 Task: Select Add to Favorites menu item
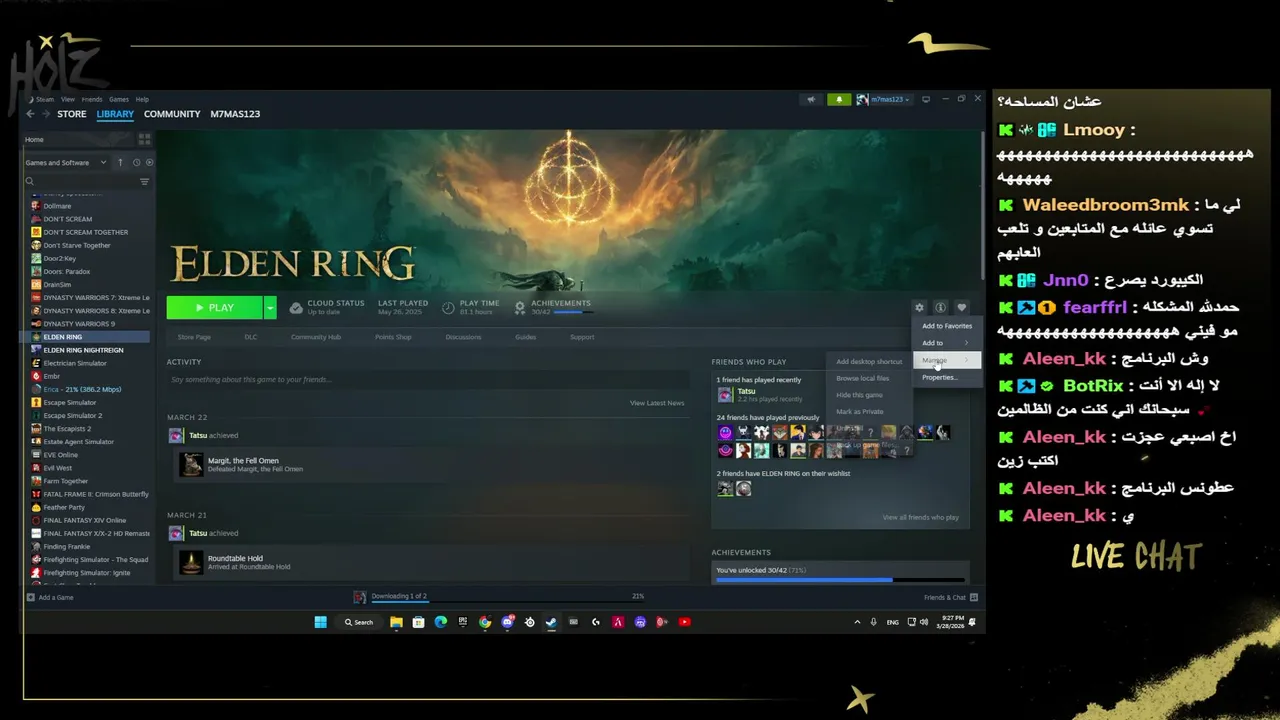[x=946, y=326]
